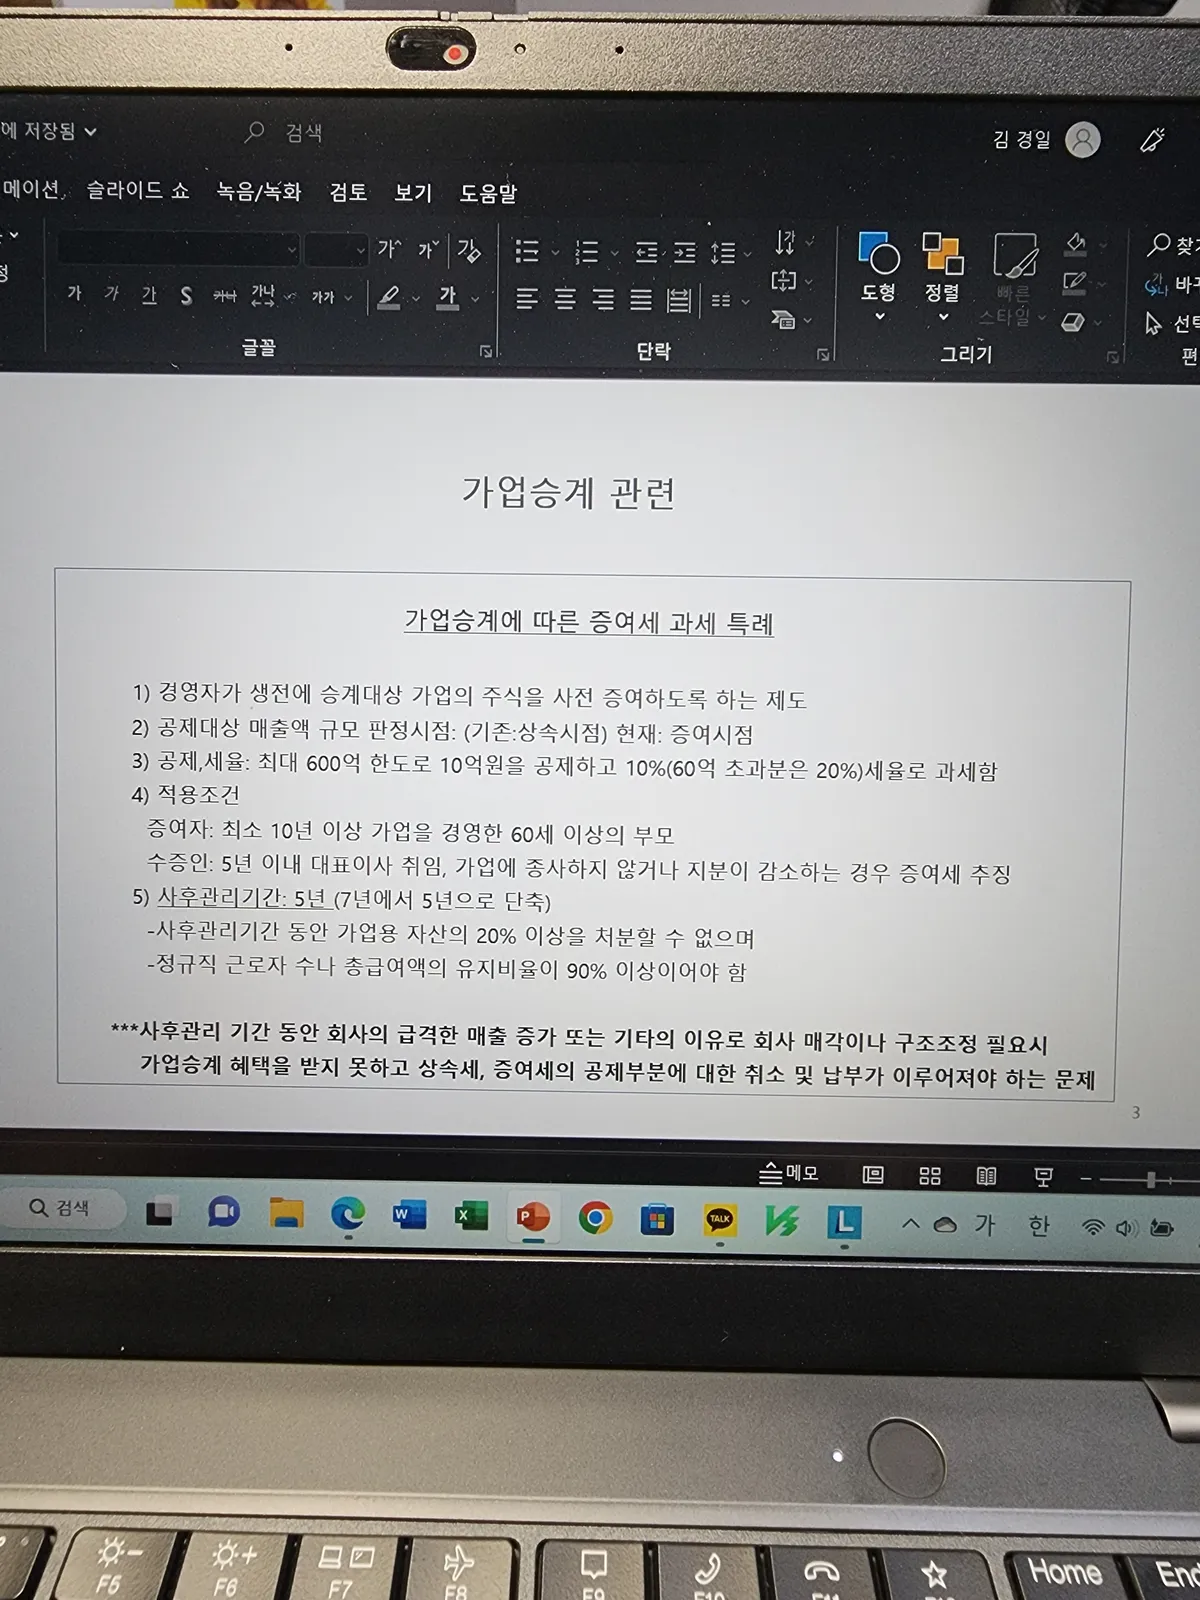Open 슬라이드 쇼 tab
Screen dimensions: 1200x1600
pos(137,190)
